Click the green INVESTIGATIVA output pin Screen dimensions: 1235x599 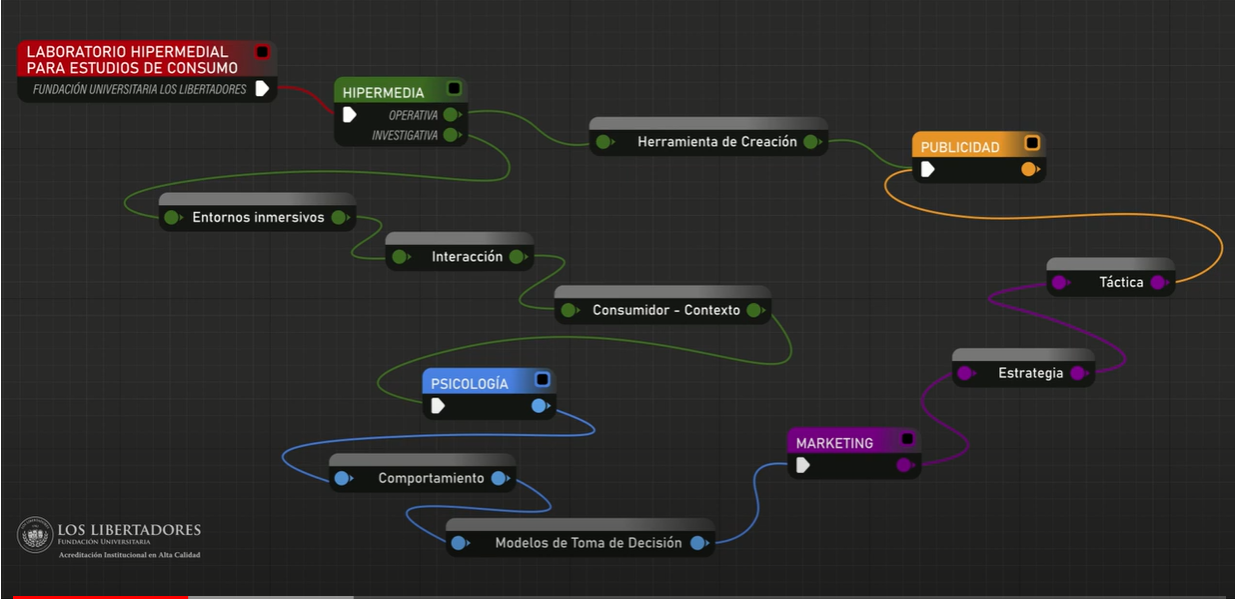click(x=451, y=135)
